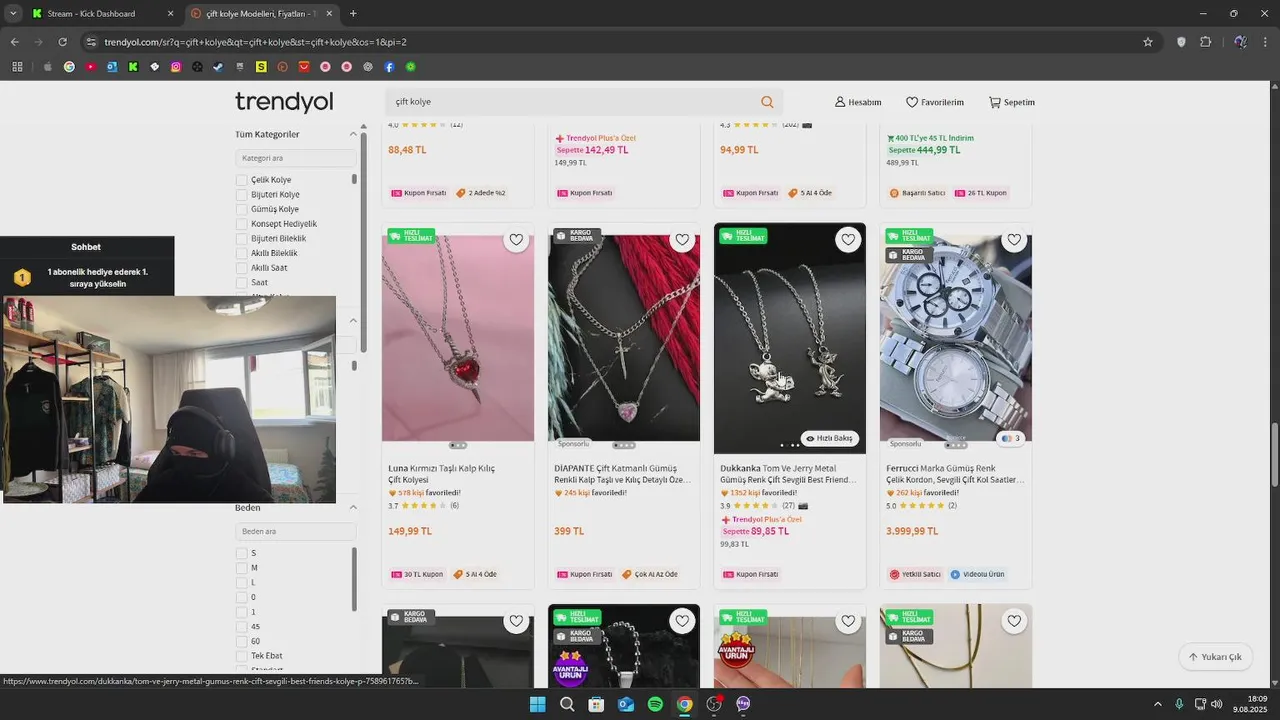Open Favorilerim favorites page
Viewport: 1280px width, 720px height.
tap(935, 102)
